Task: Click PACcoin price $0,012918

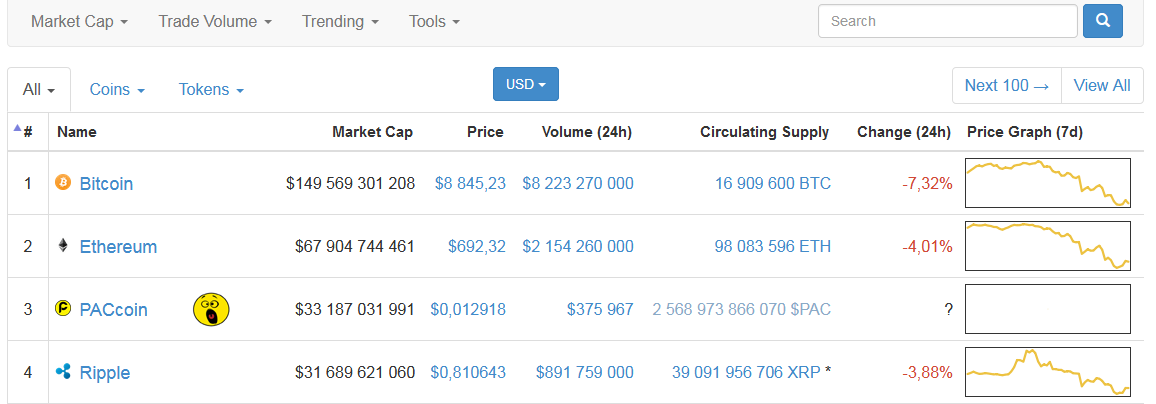Action: (468, 310)
